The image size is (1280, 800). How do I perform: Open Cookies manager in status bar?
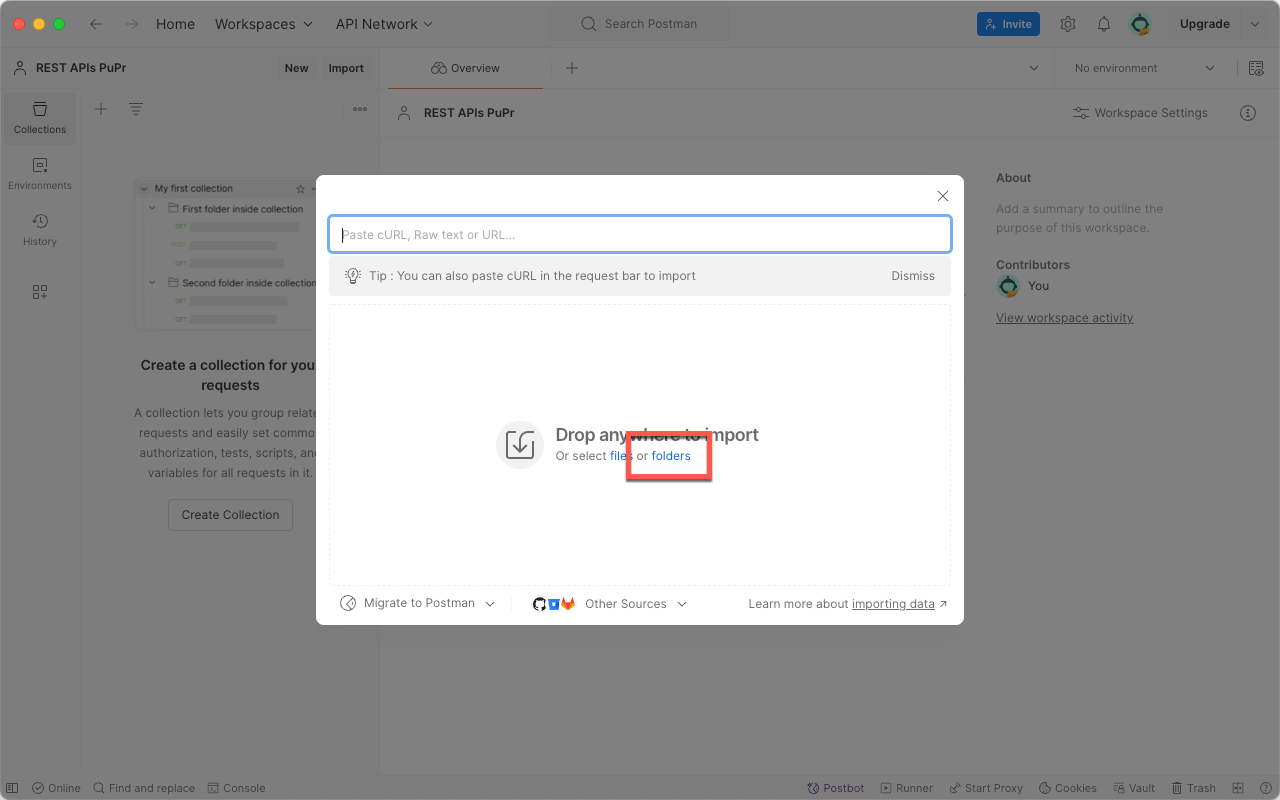point(1067,788)
